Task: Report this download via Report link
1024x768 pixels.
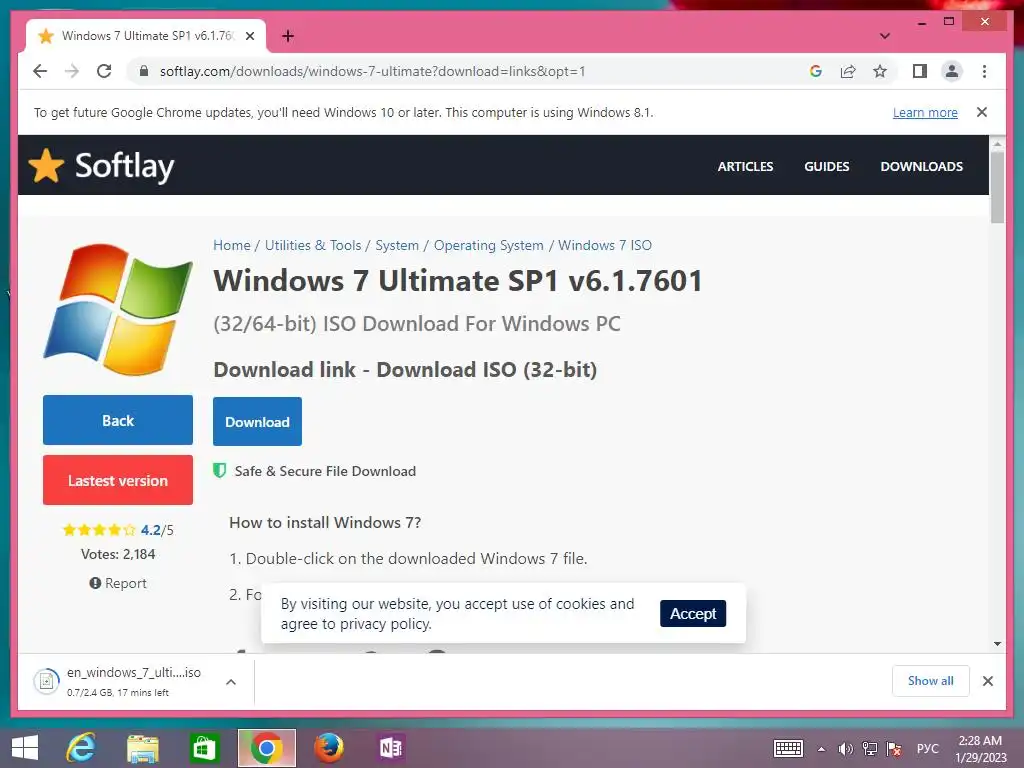Action: pos(118,583)
